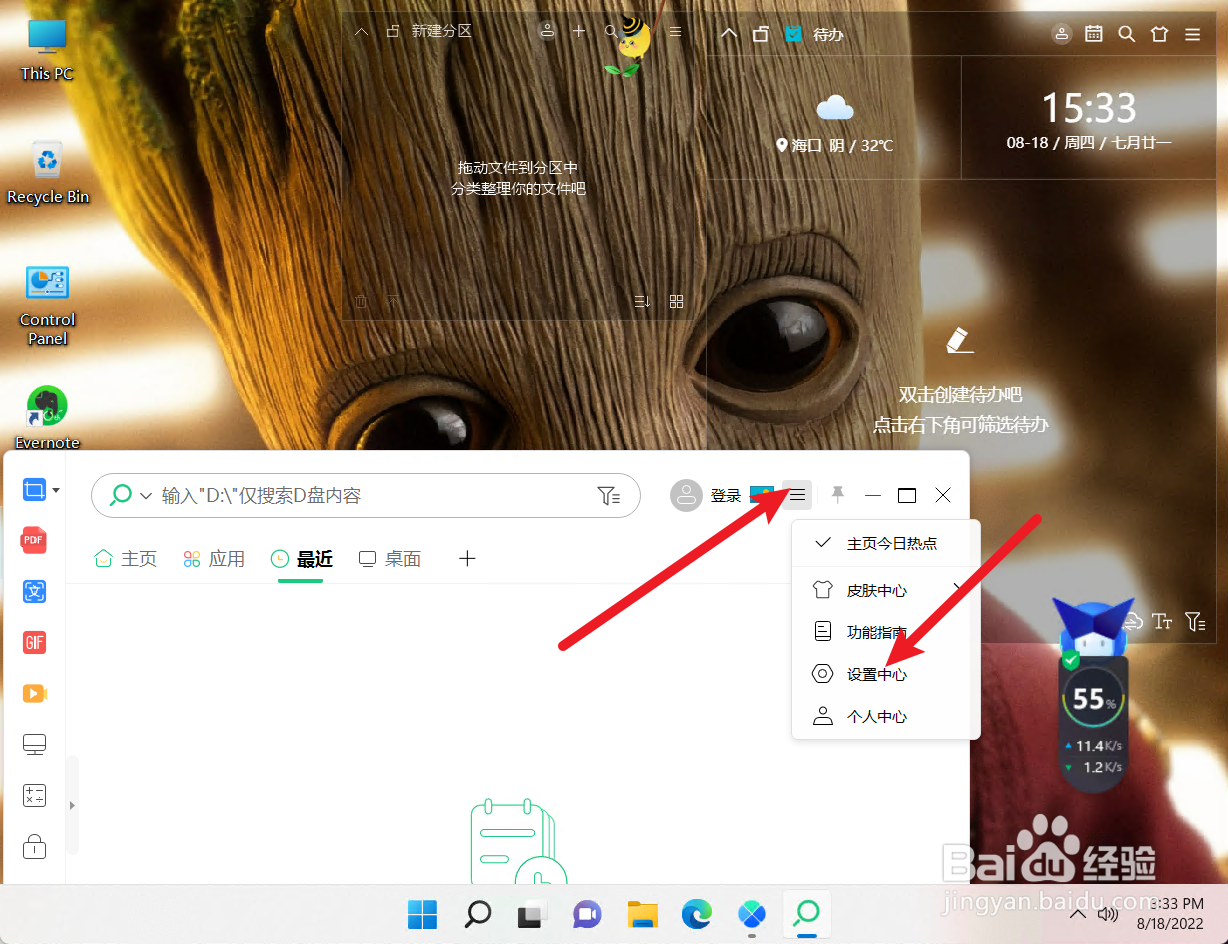1228x944 pixels.
Task: Open 设置中心 from the menu
Action: (x=886, y=674)
